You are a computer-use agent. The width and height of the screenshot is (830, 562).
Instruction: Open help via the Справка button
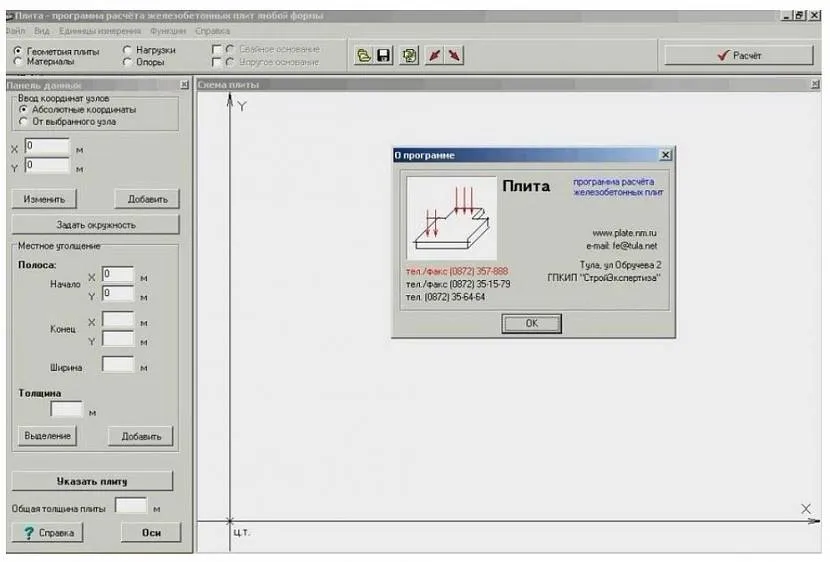pyautogui.click(x=47, y=533)
